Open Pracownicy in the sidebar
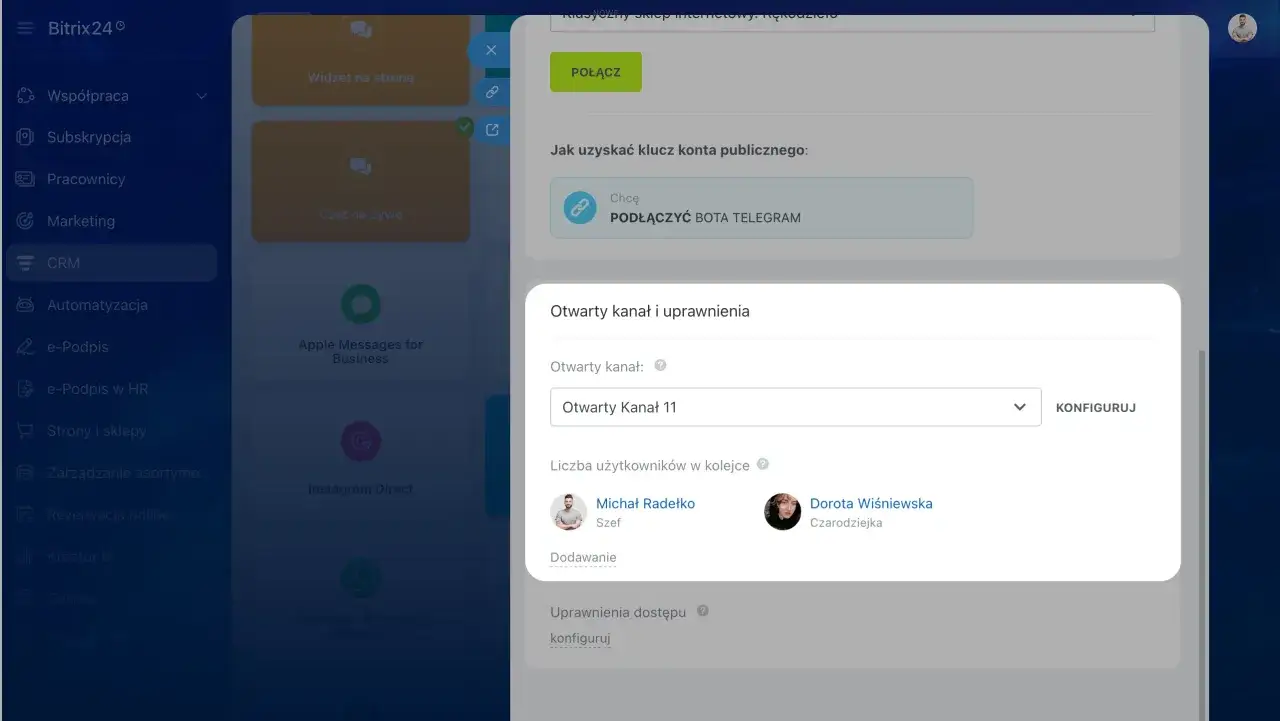 pyautogui.click(x=86, y=179)
